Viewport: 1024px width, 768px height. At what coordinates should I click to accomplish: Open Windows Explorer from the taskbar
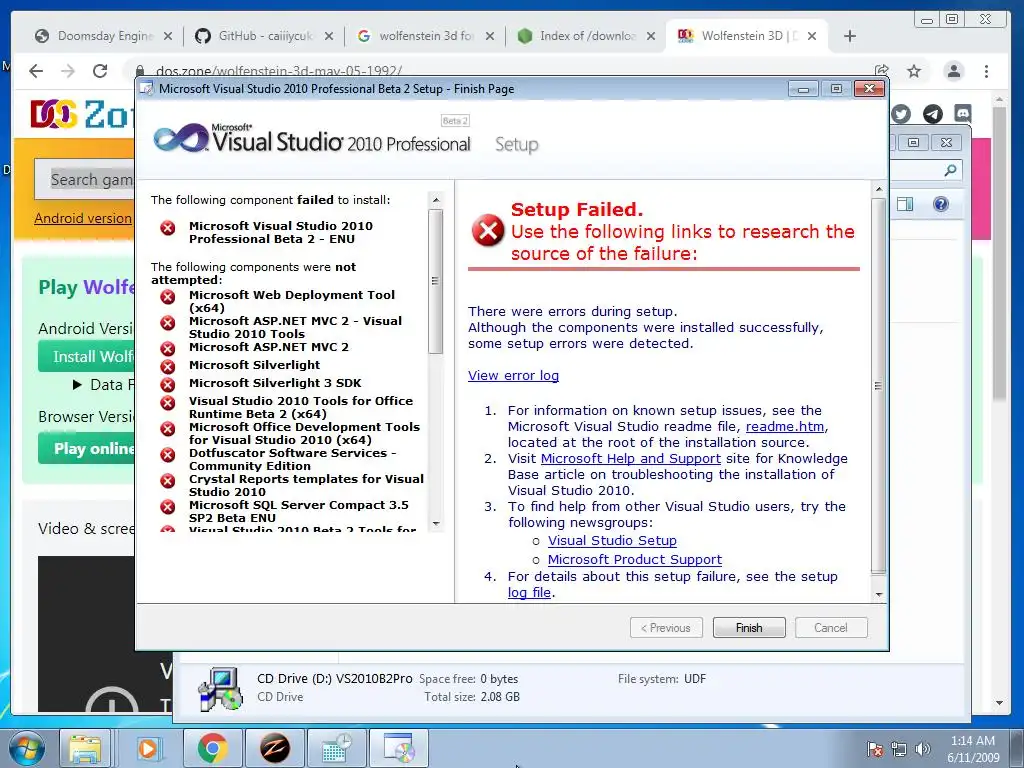[x=86, y=748]
